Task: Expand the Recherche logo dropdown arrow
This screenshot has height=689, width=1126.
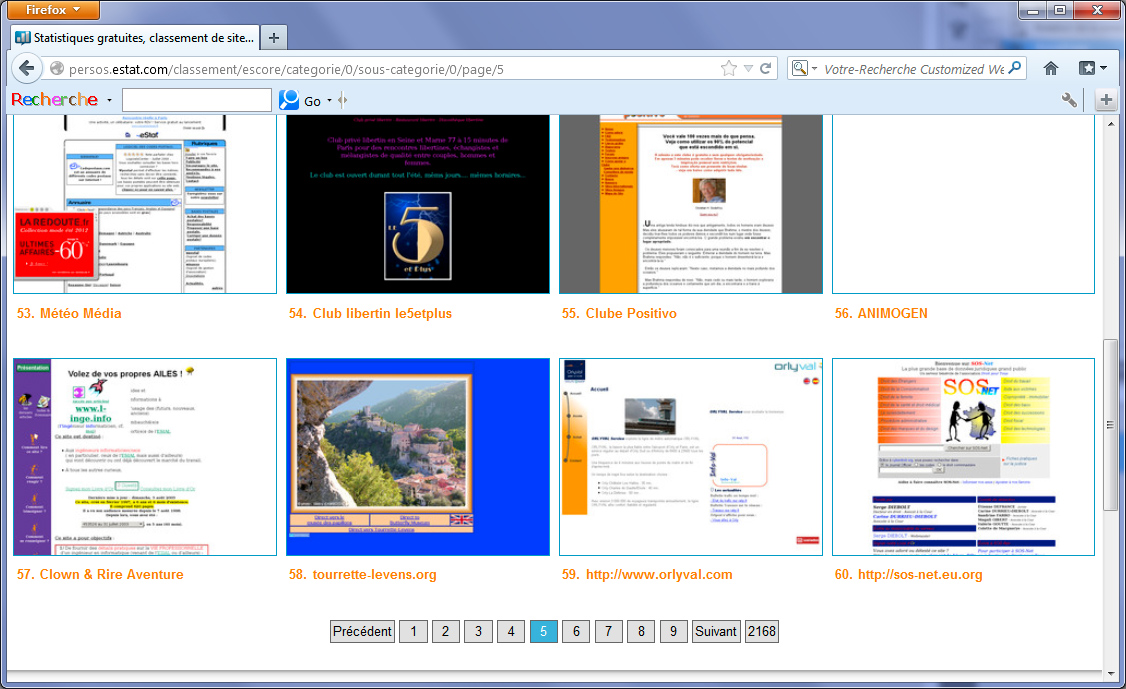Action: coord(109,101)
